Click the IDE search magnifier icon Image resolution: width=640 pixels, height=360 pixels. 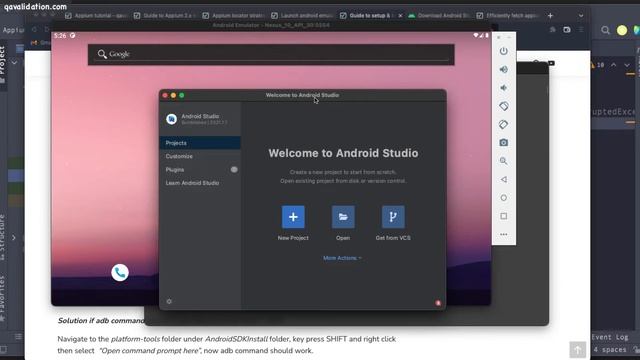click(x=605, y=30)
